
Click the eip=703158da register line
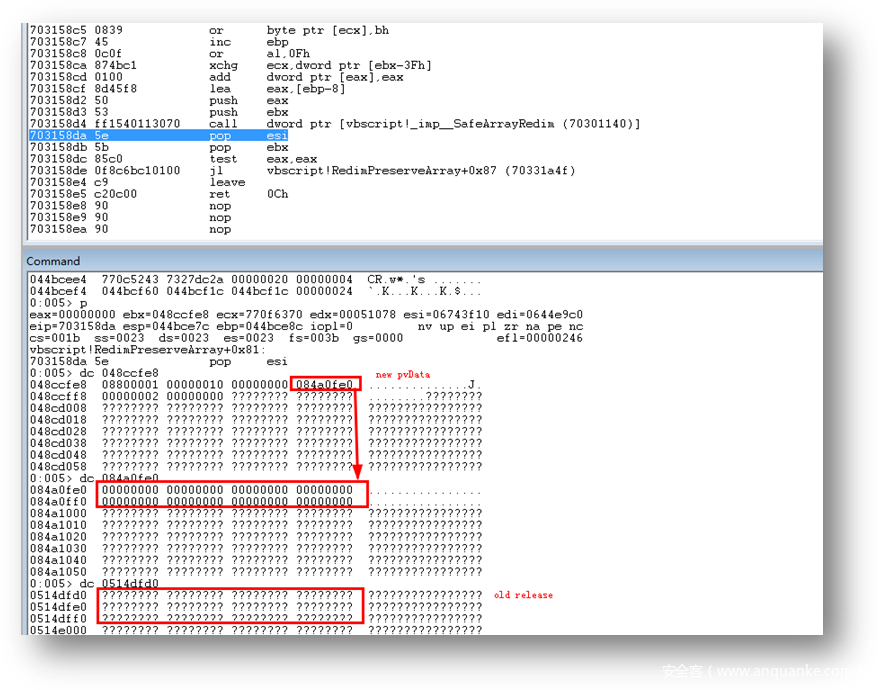pos(306,327)
